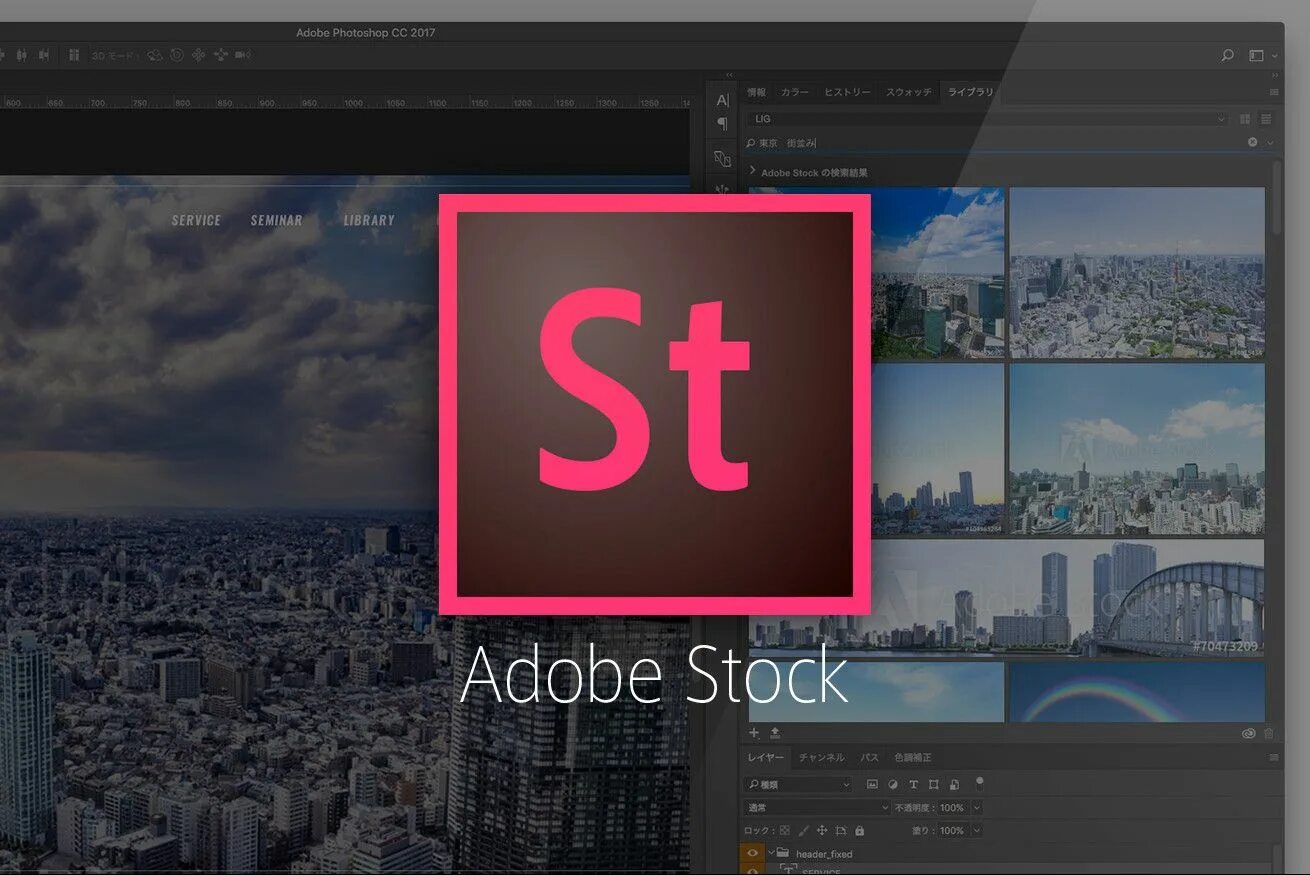1310x875 pixels.
Task: Select the Tokyo Tower aerial stock thumbnail
Action: (1137, 272)
